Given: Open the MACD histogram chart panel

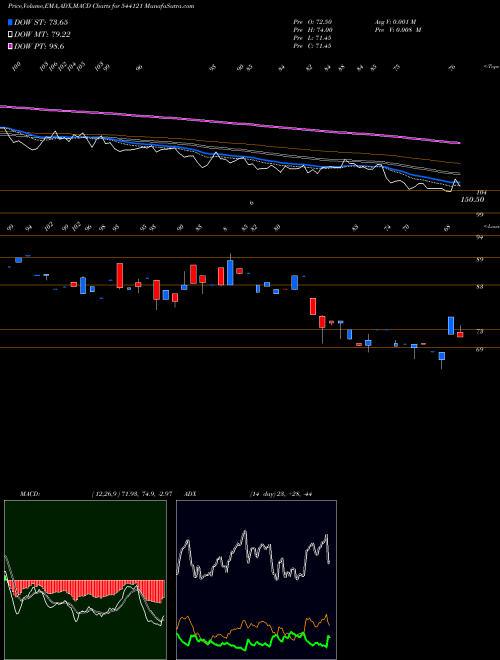Looking at the screenshot, I should click(x=85, y=580).
